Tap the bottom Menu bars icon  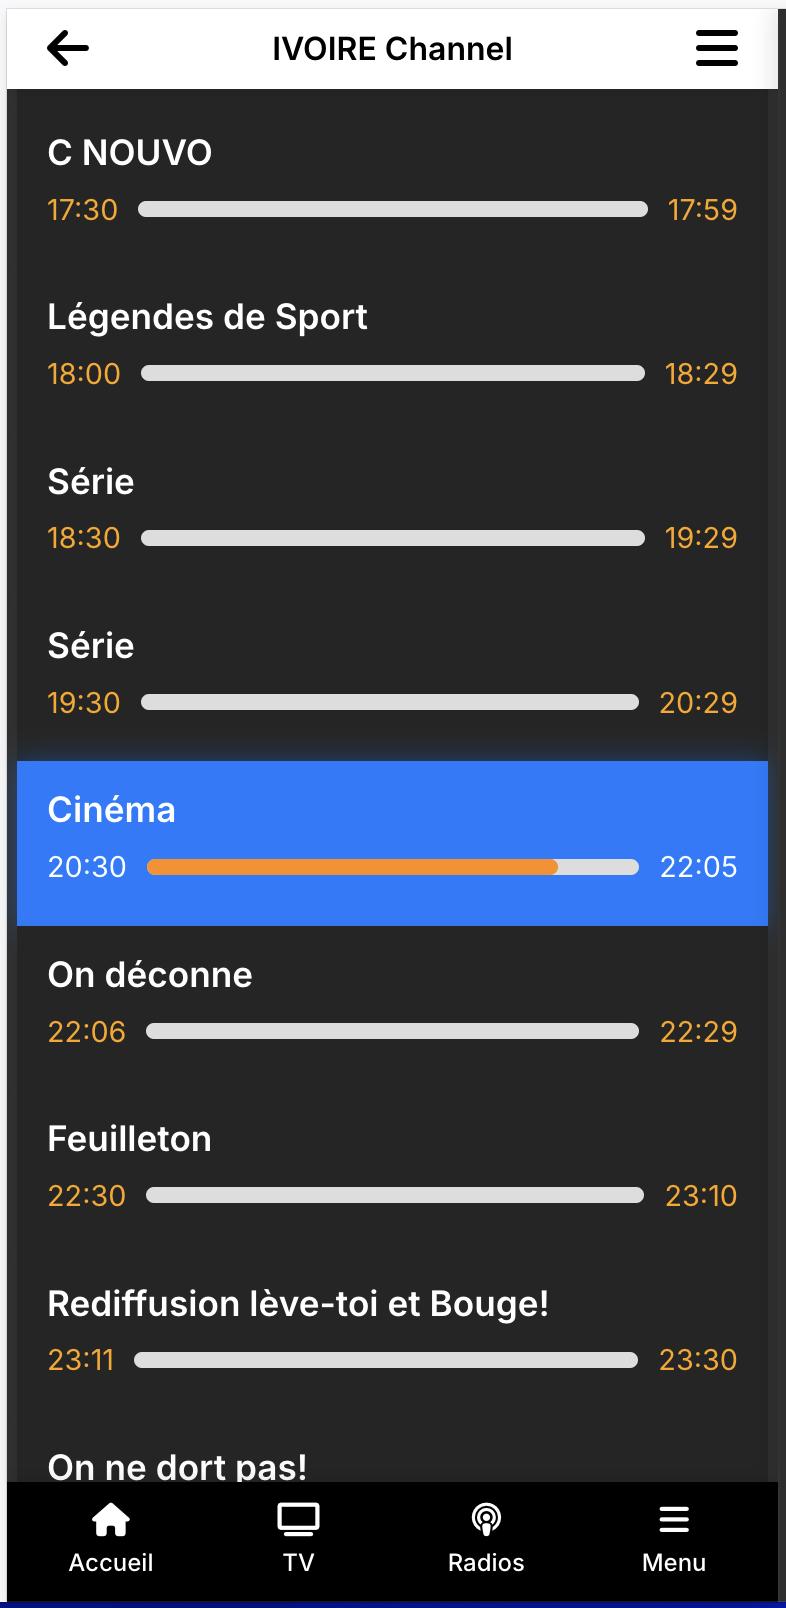[674, 1520]
